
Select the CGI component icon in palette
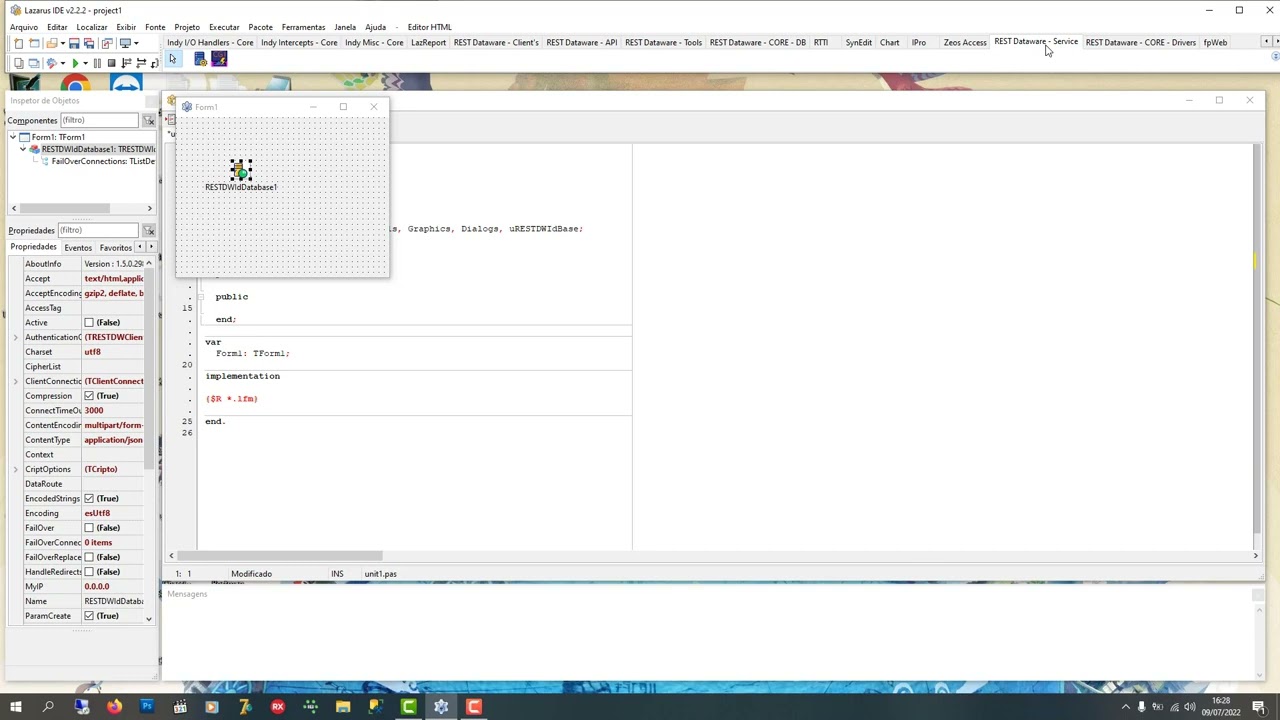tap(219, 60)
